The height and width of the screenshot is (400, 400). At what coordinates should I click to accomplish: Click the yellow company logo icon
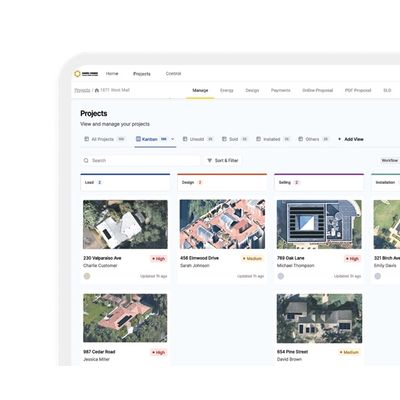pyautogui.click(x=77, y=74)
